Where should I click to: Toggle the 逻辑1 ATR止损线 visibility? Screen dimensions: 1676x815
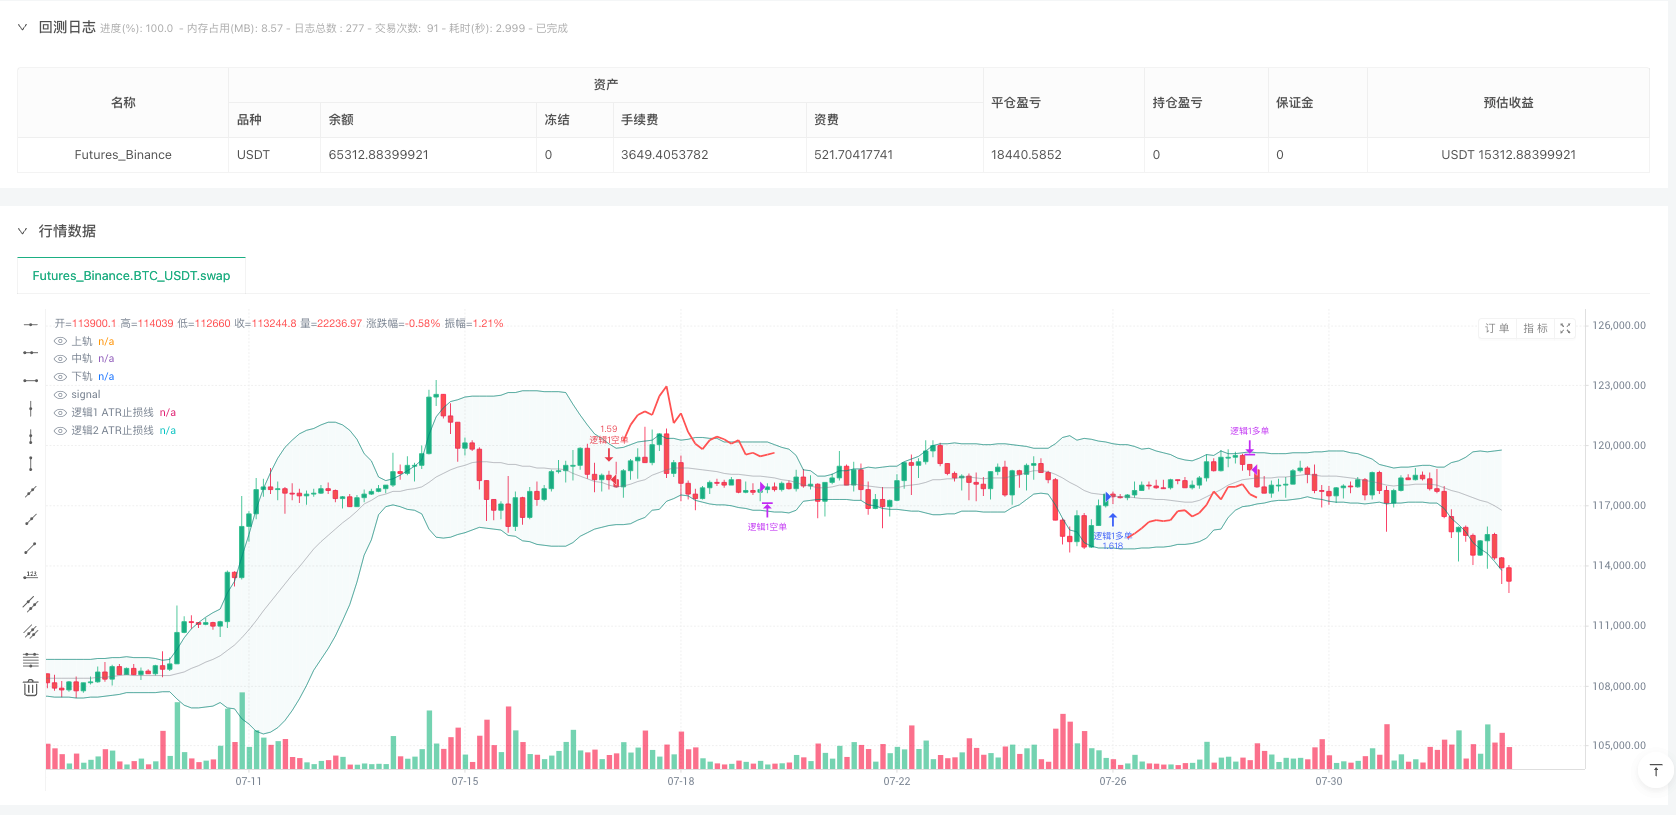point(60,412)
